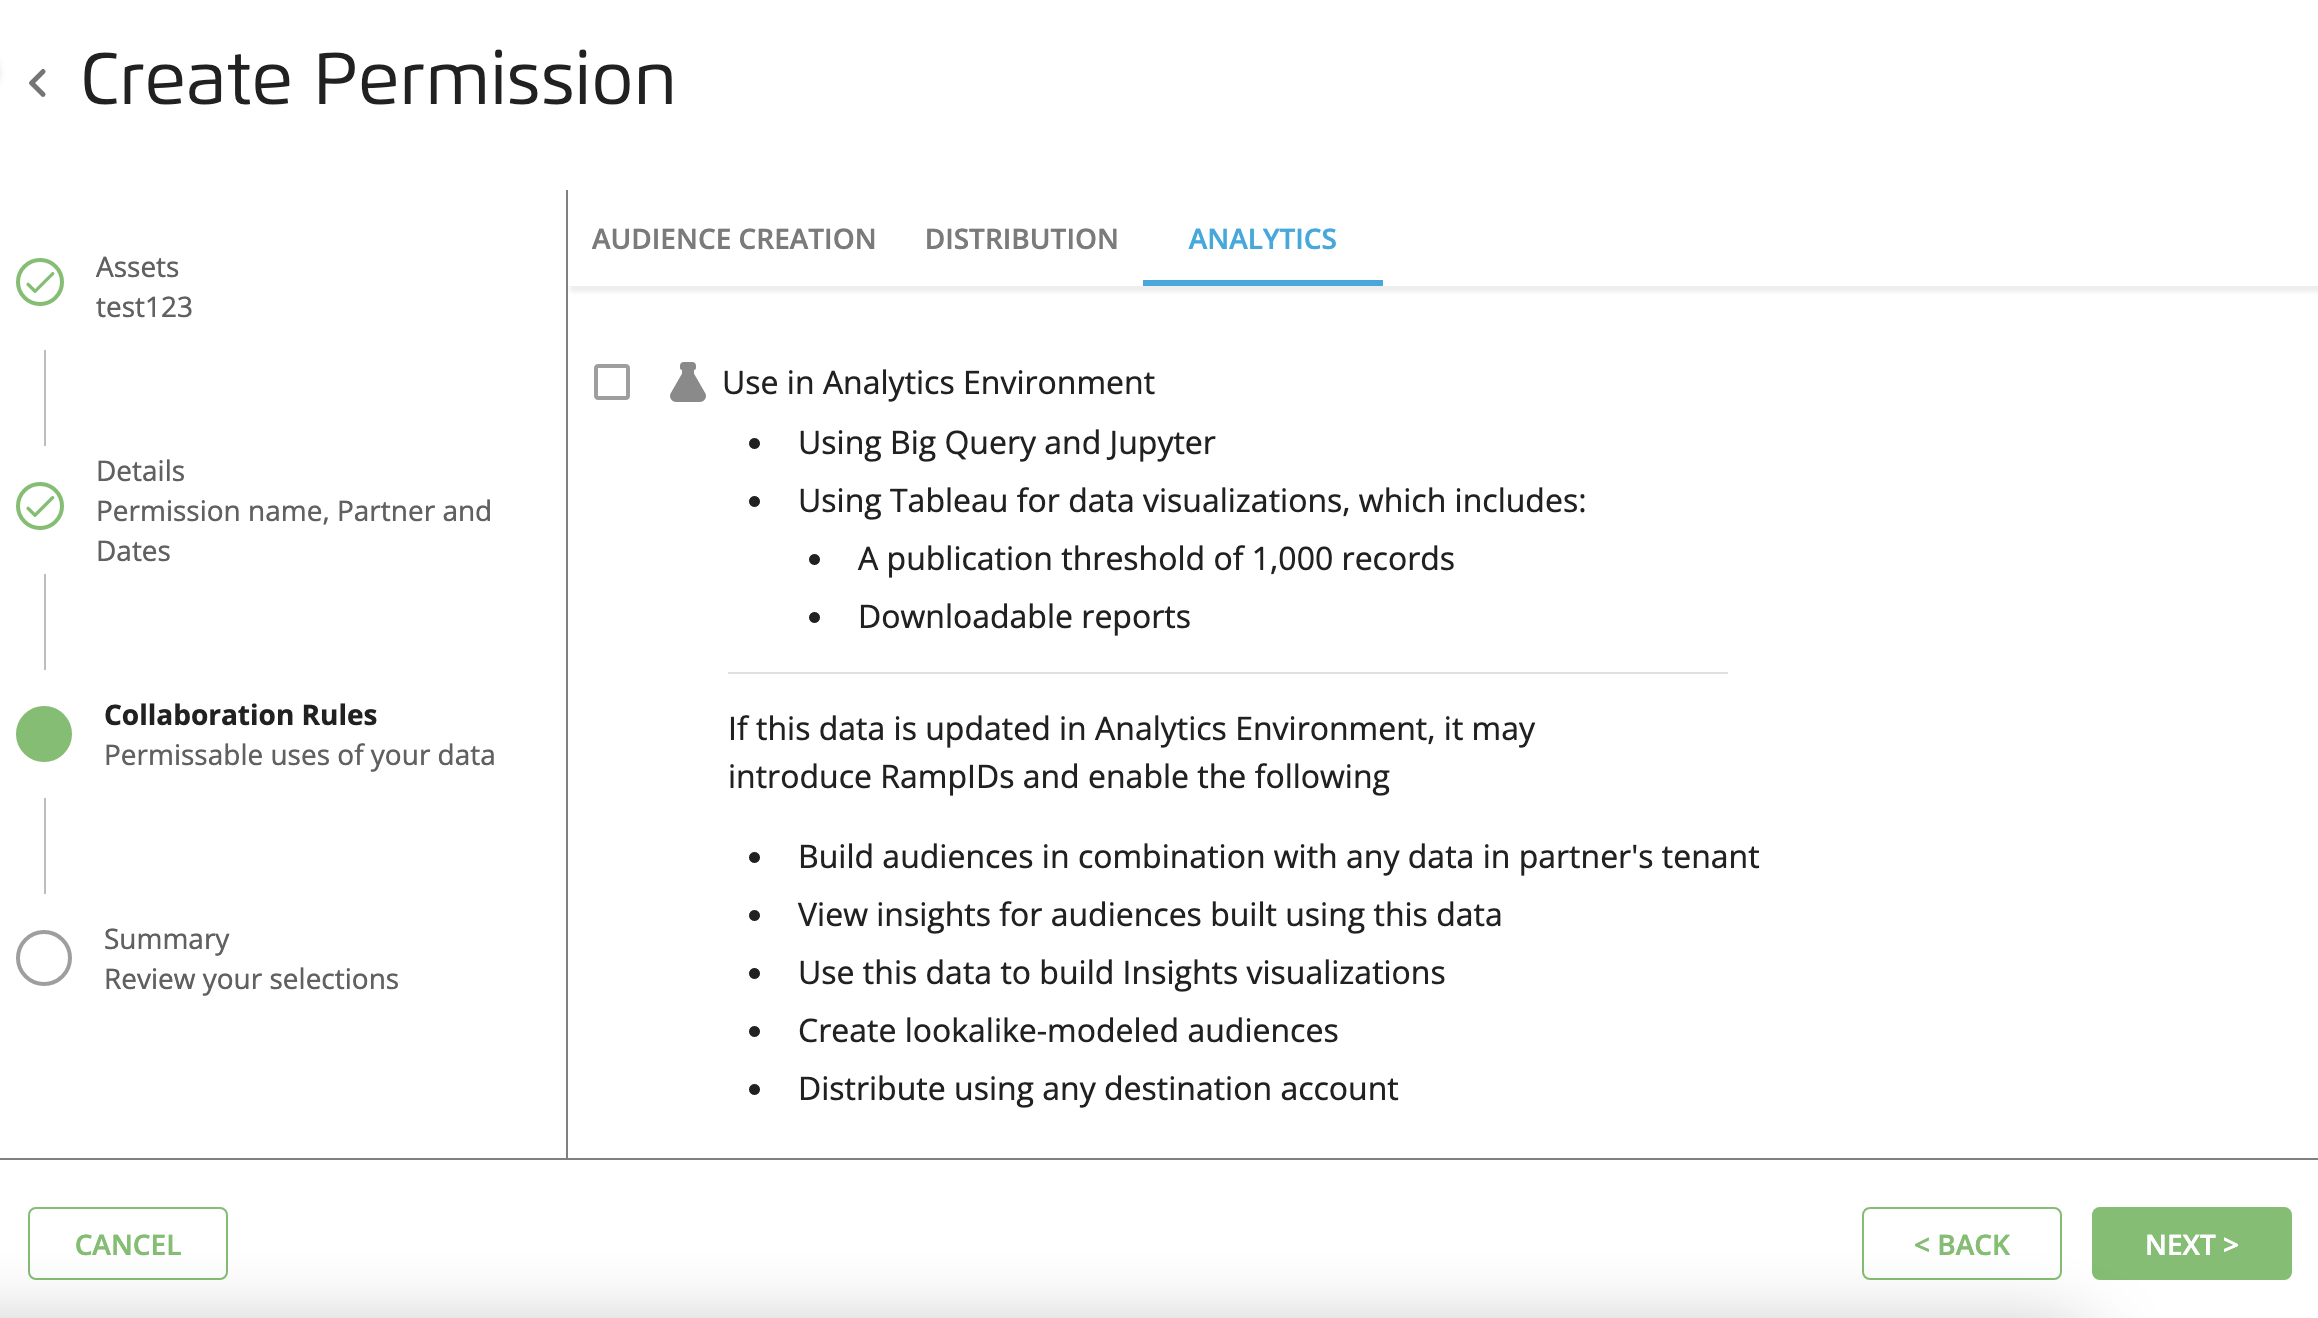Click the flask icon for Analytics Environment
This screenshot has height=1318, width=2318.
(x=687, y=382)
